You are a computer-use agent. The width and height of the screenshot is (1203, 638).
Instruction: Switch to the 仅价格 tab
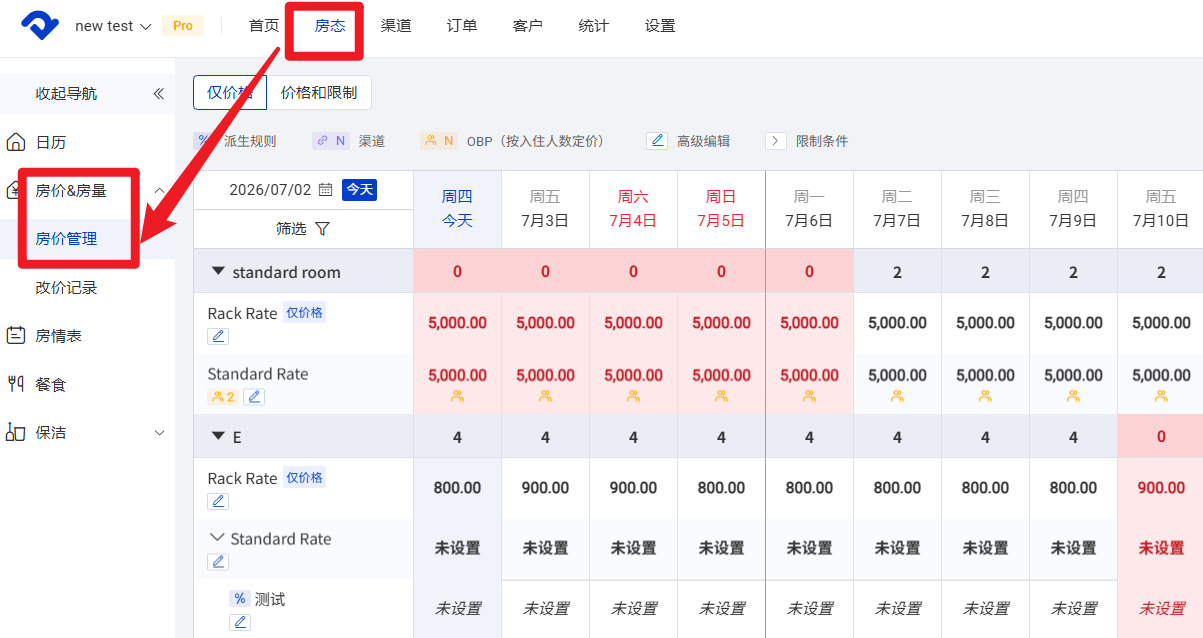(230, 93)
